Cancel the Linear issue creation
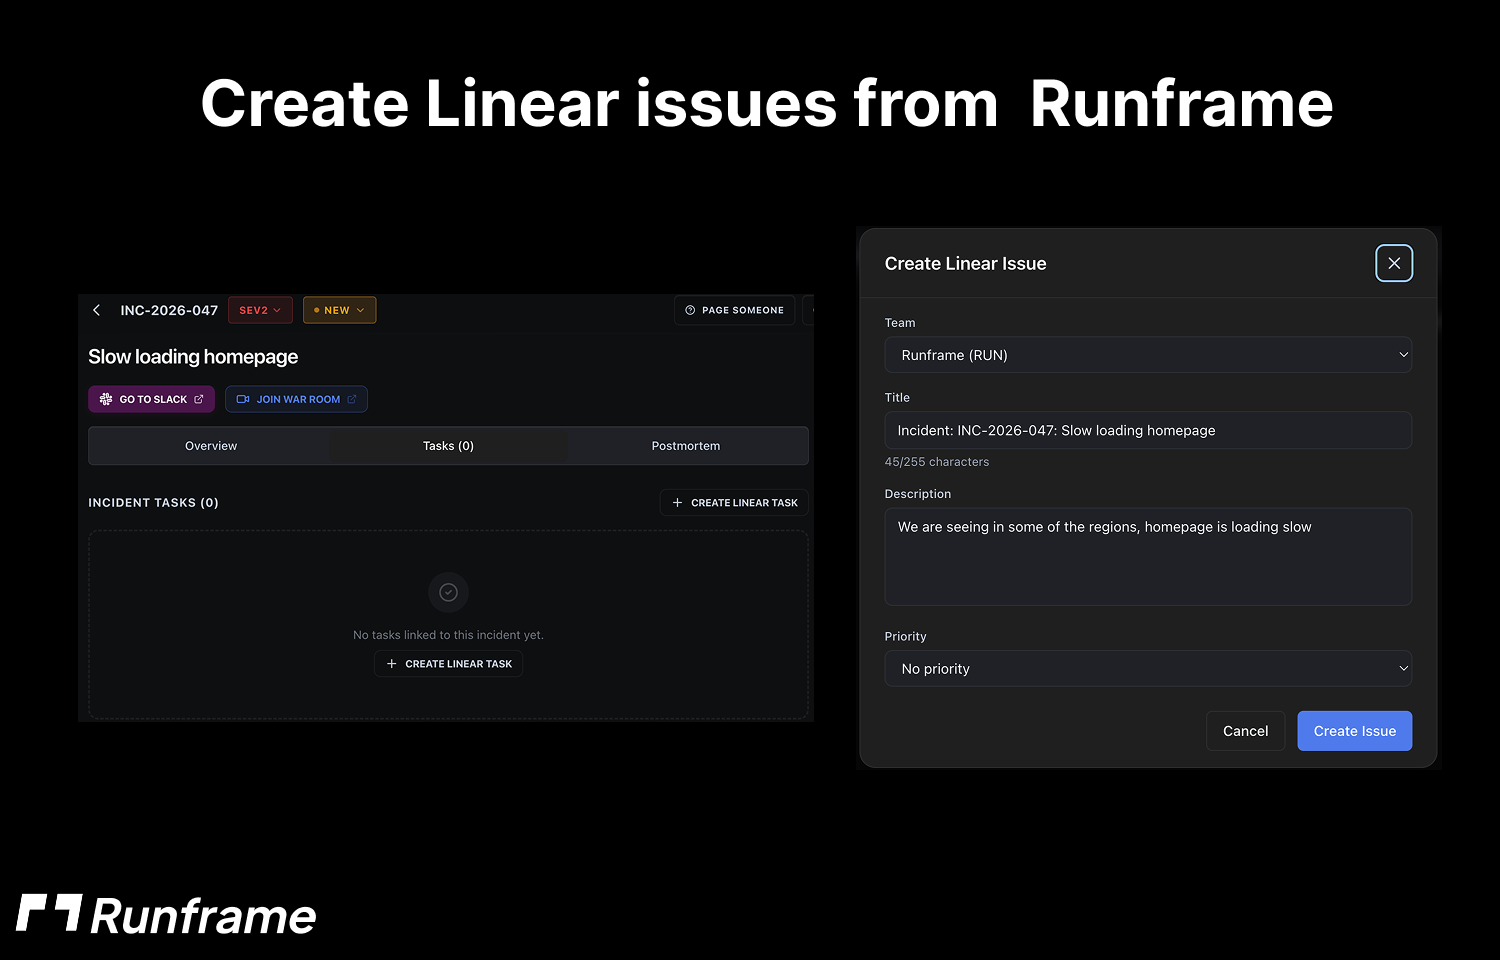The height and width of the screenshot is (960, 1500). (x=1245, y=731)
